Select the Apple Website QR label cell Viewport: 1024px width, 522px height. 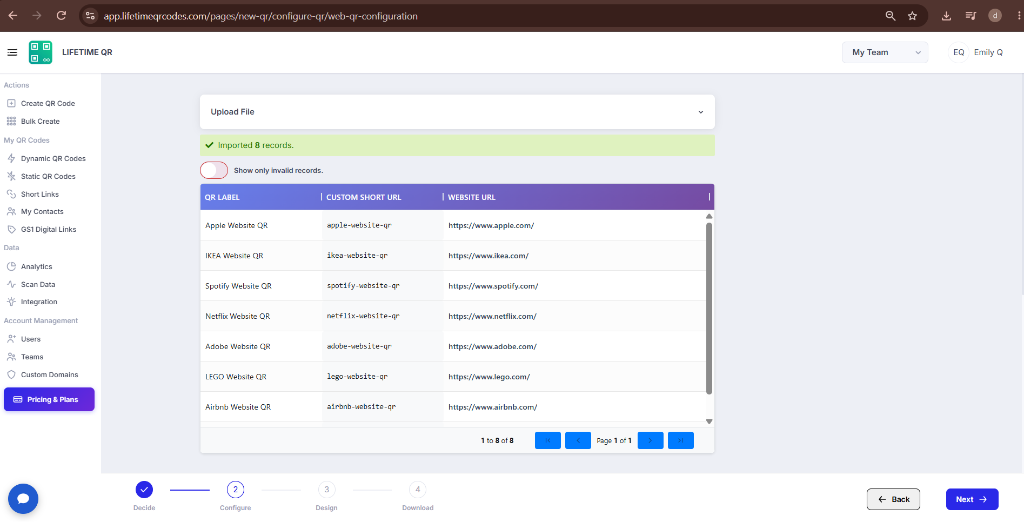[261, 225]
